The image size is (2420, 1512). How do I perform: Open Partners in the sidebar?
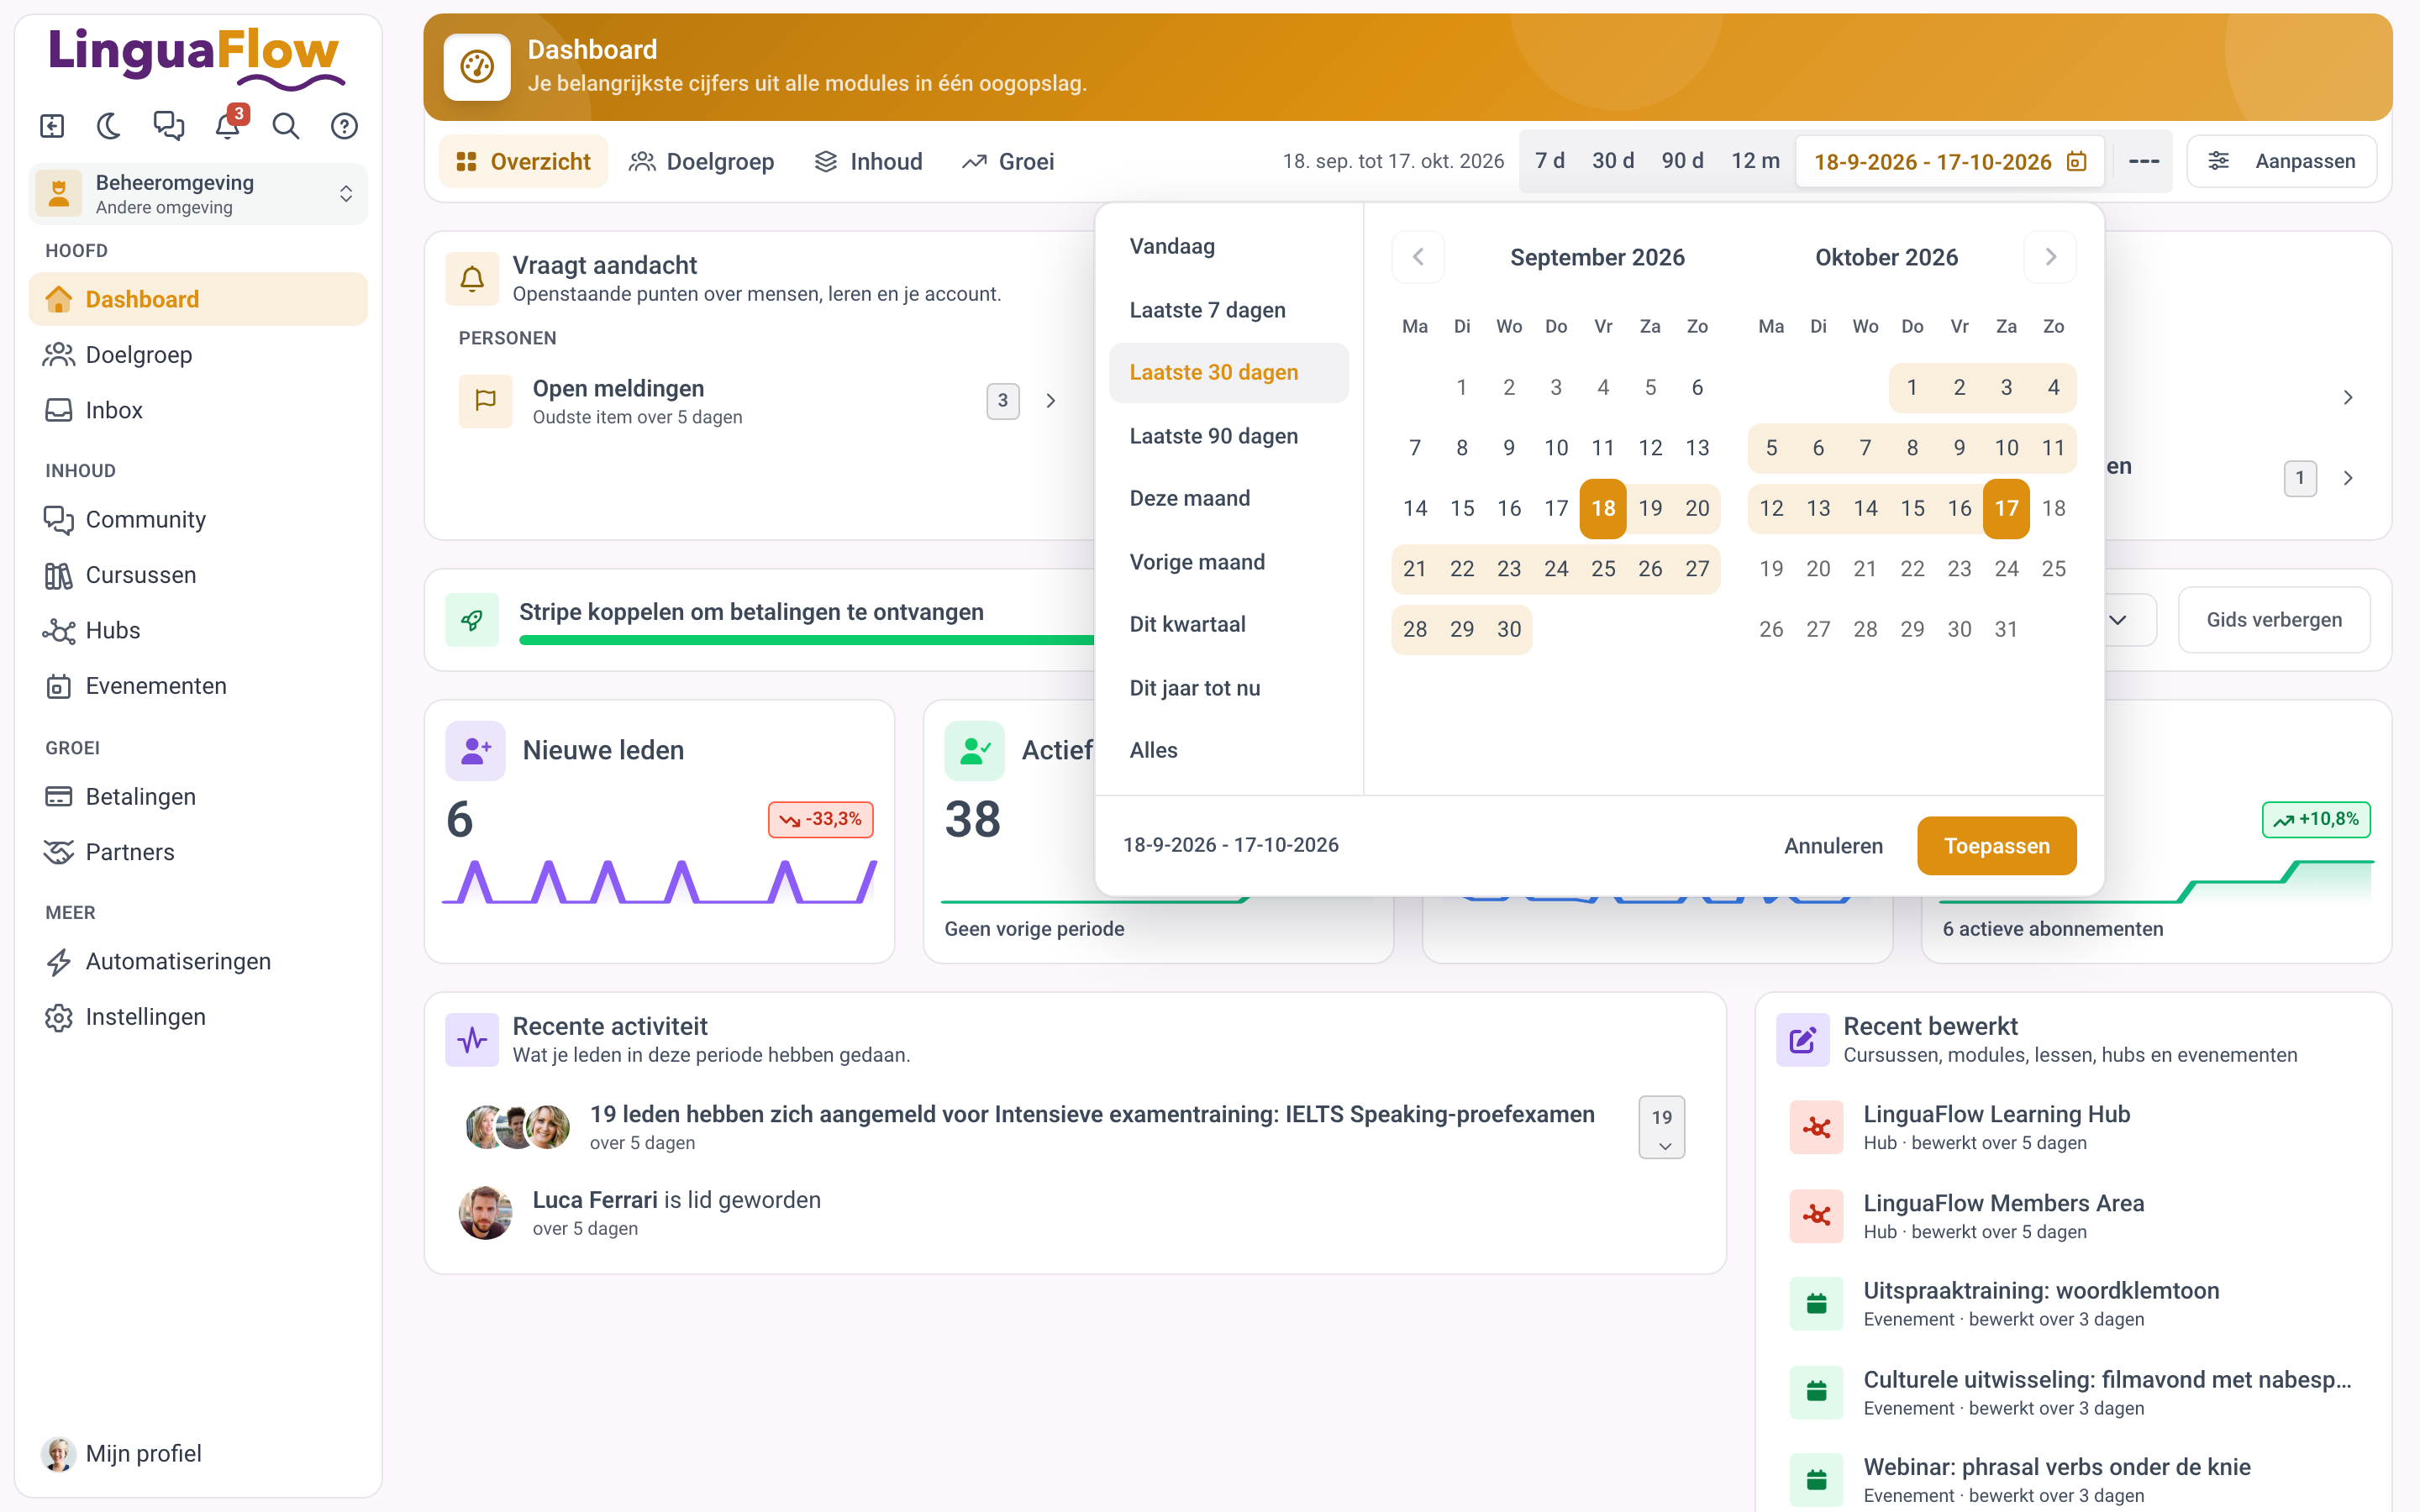pyautogui.click(x=198, y=852)
